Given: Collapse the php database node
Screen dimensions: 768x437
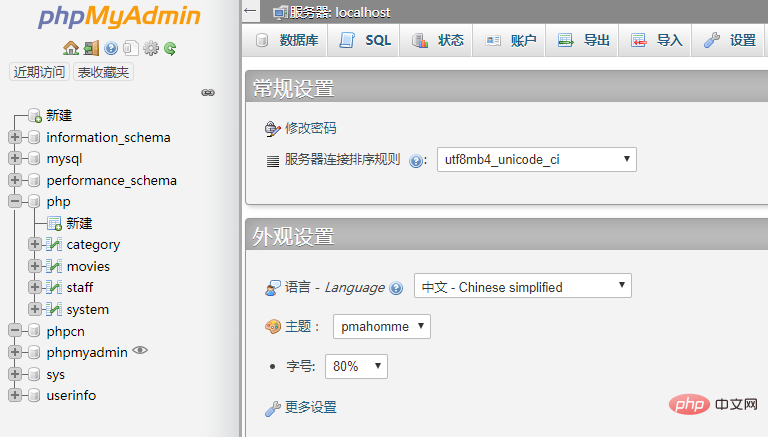Looking at the screenshot, I should pos(15,201).
